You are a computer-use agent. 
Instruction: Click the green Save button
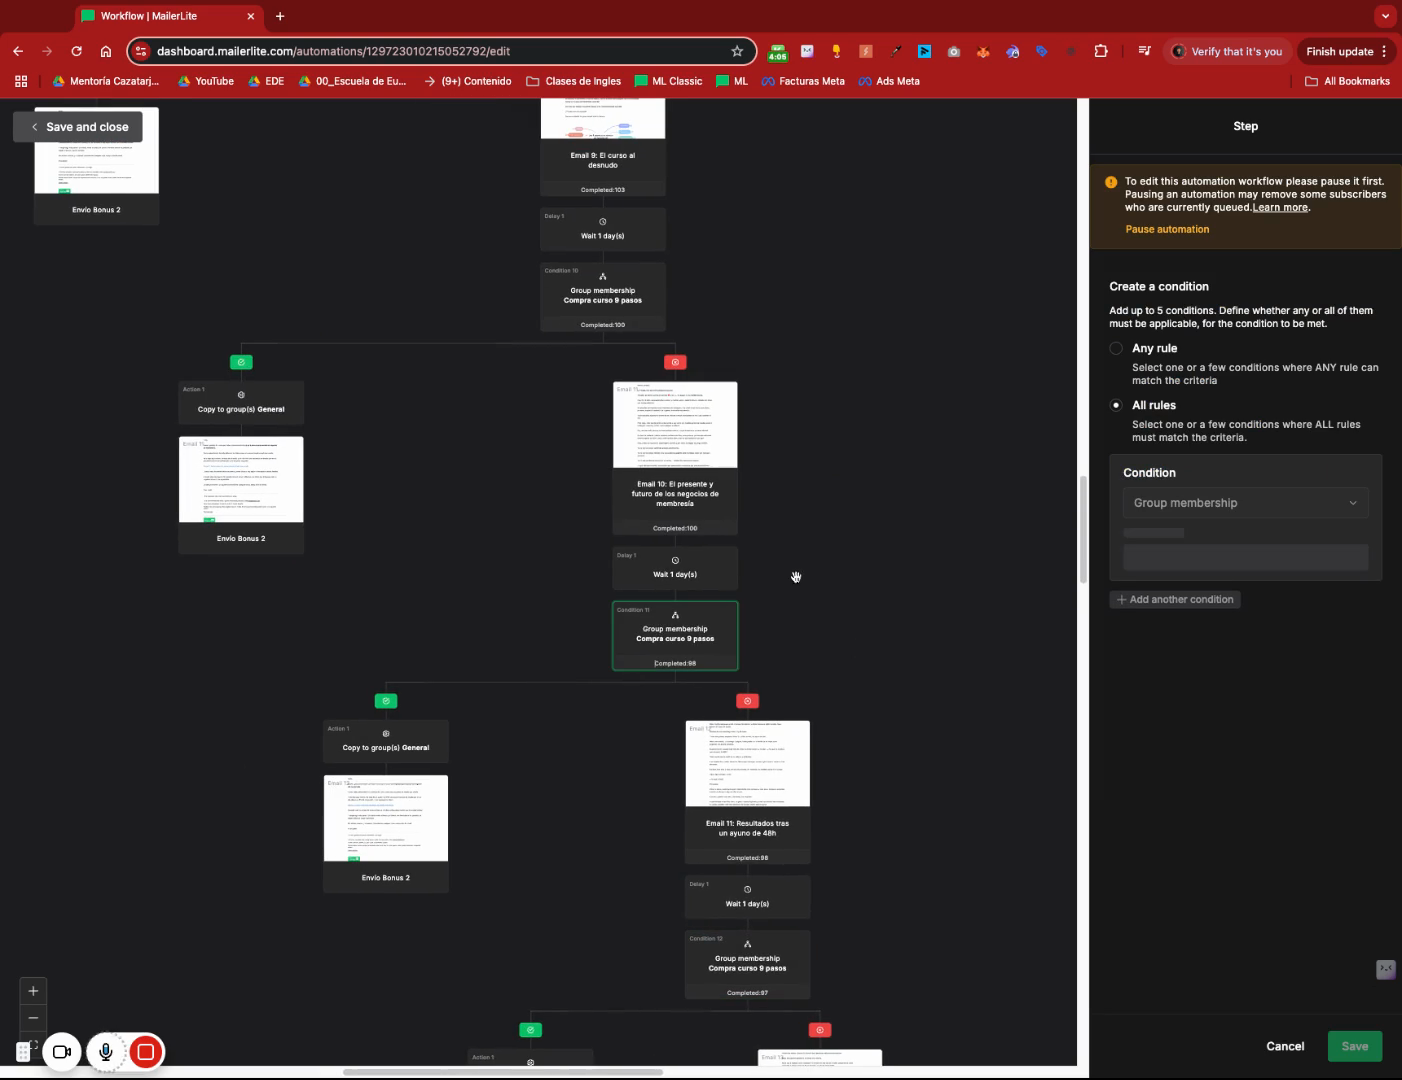[1355, 1046]
